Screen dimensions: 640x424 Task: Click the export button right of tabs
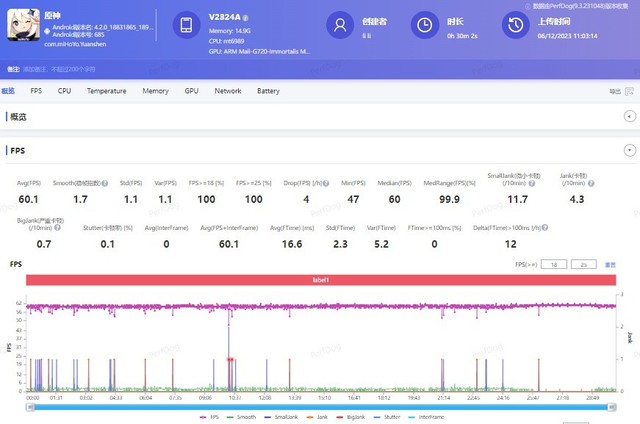[616, 91]
